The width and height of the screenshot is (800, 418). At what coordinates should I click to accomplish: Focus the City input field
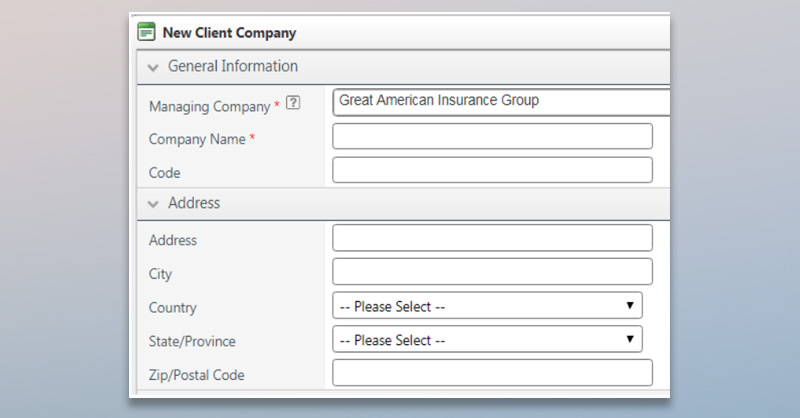click(492, 272)
